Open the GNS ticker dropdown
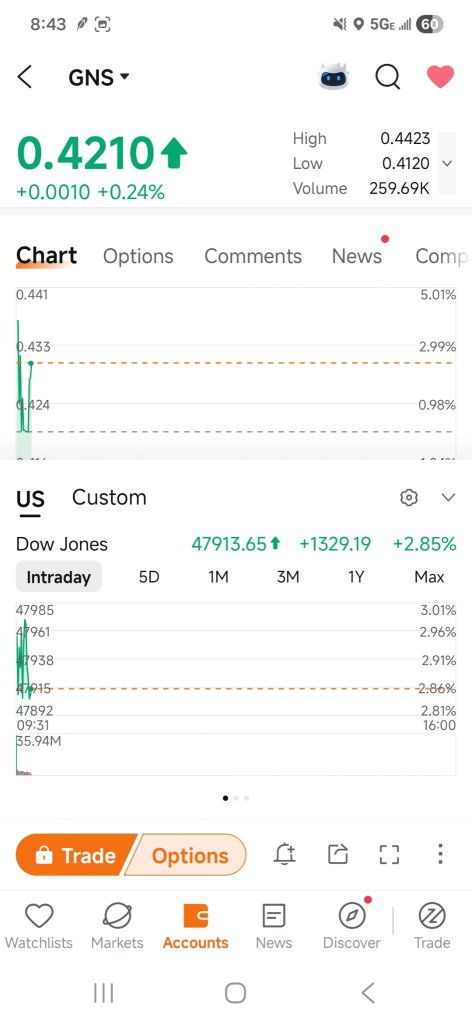472x1024 pixels. [99, 78]
